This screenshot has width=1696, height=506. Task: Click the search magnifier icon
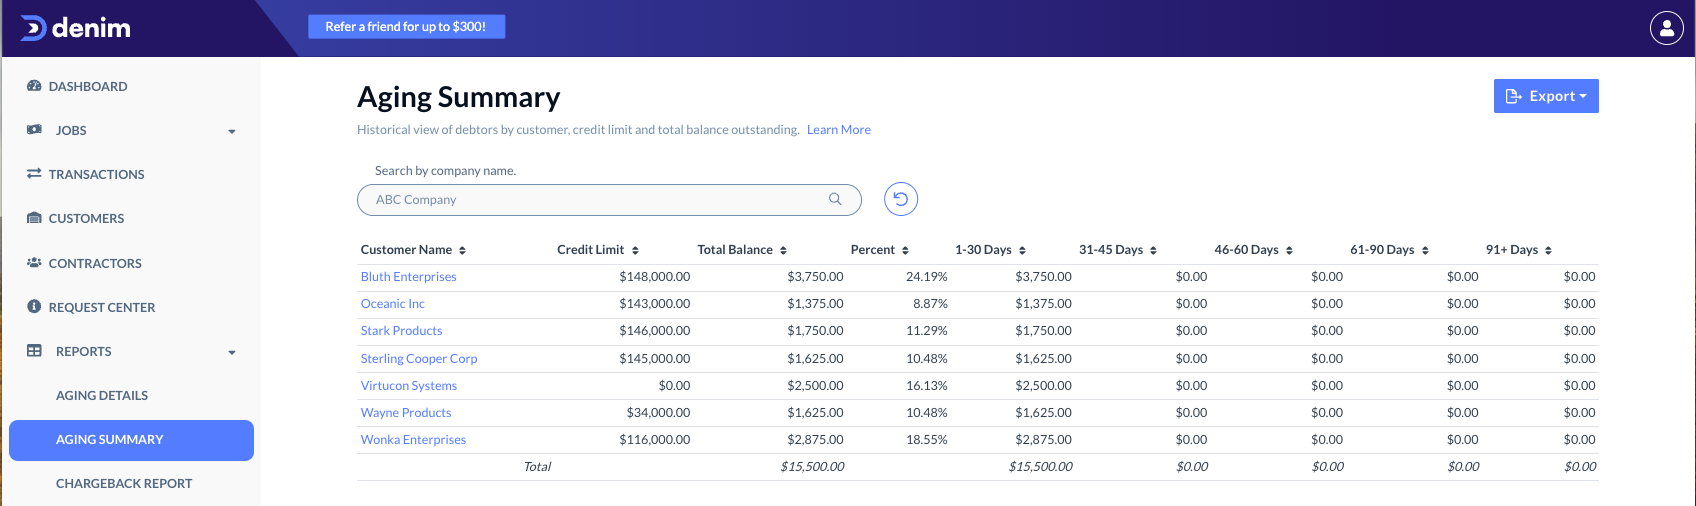[835, 199]
